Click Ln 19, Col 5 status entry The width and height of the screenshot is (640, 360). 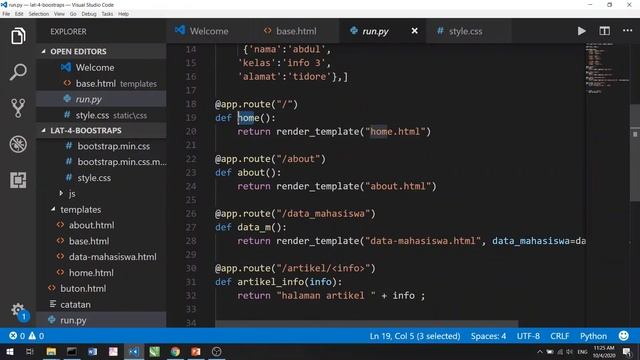[415, 336]
